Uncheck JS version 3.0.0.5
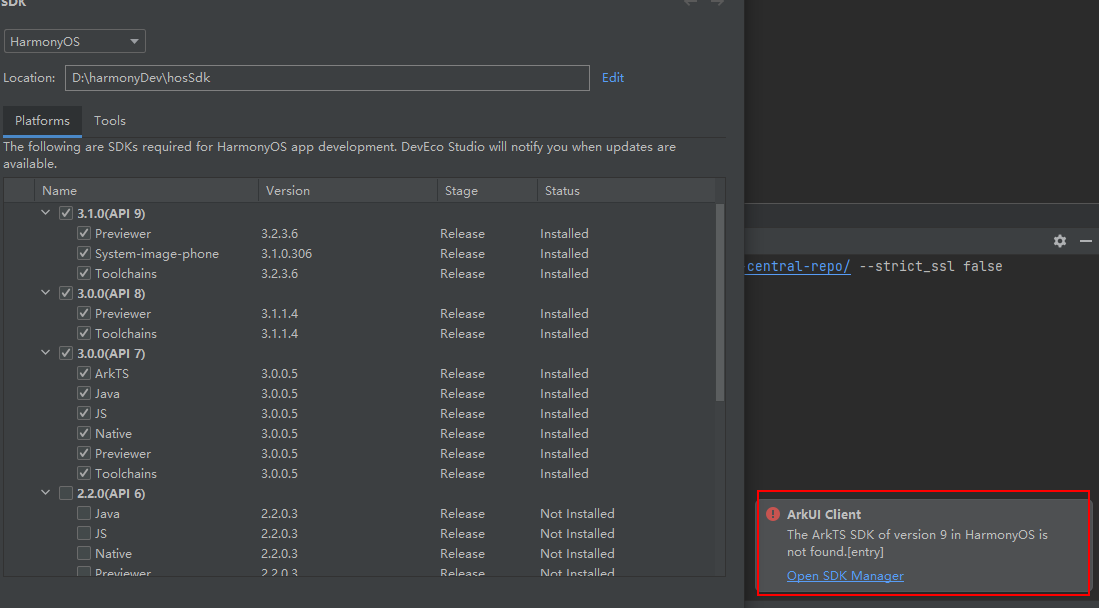Image resolution: width=1099 pixels, height=608 pixels. 84,413
